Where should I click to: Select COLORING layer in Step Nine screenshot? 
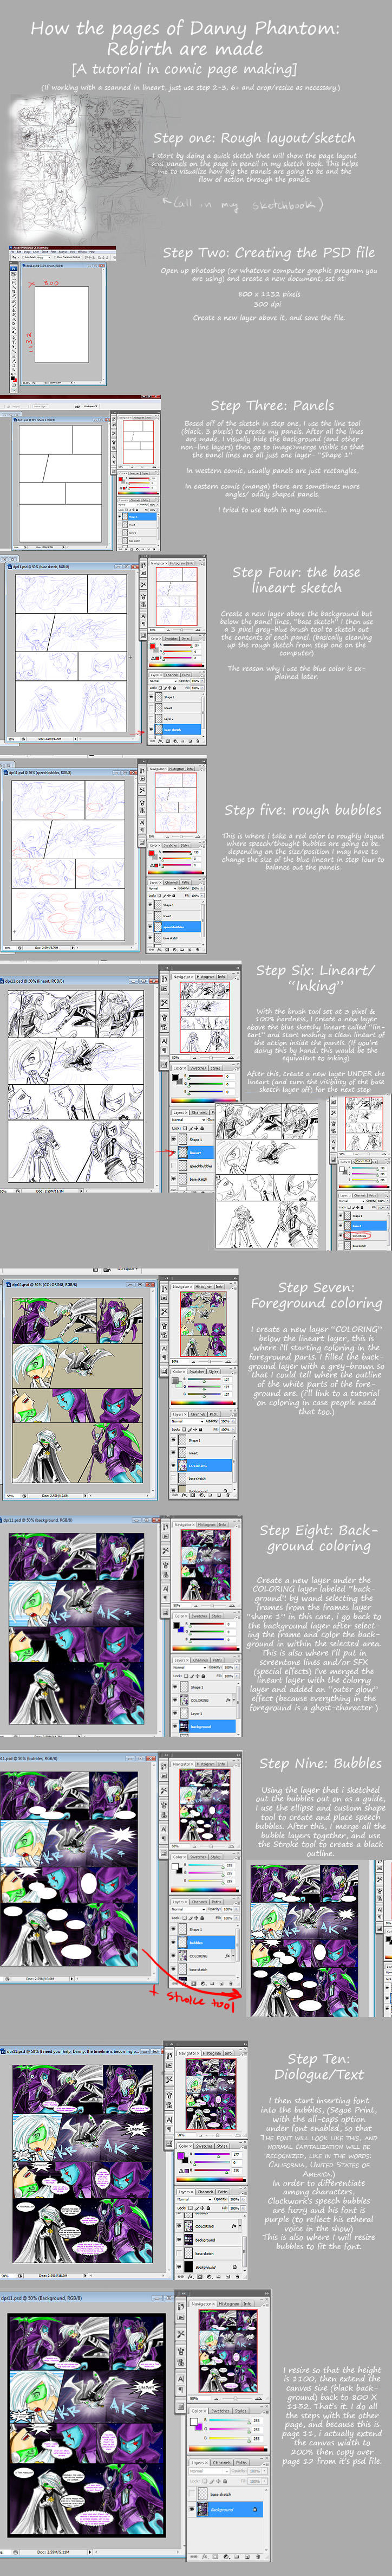(202, 1956)
